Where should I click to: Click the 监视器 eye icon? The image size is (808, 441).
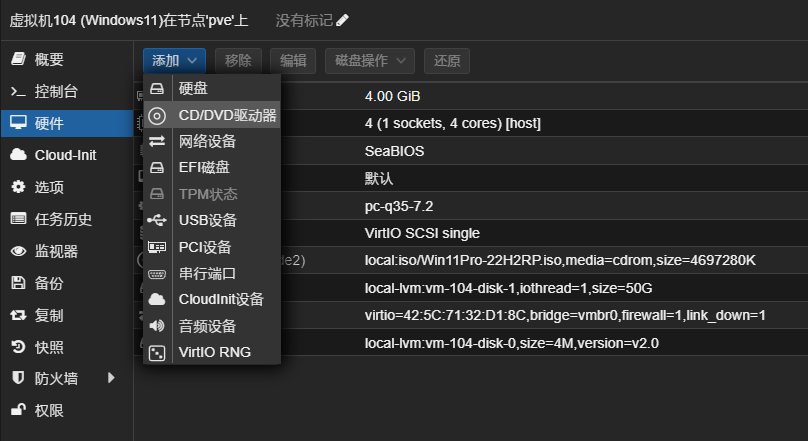pos(18,251)
